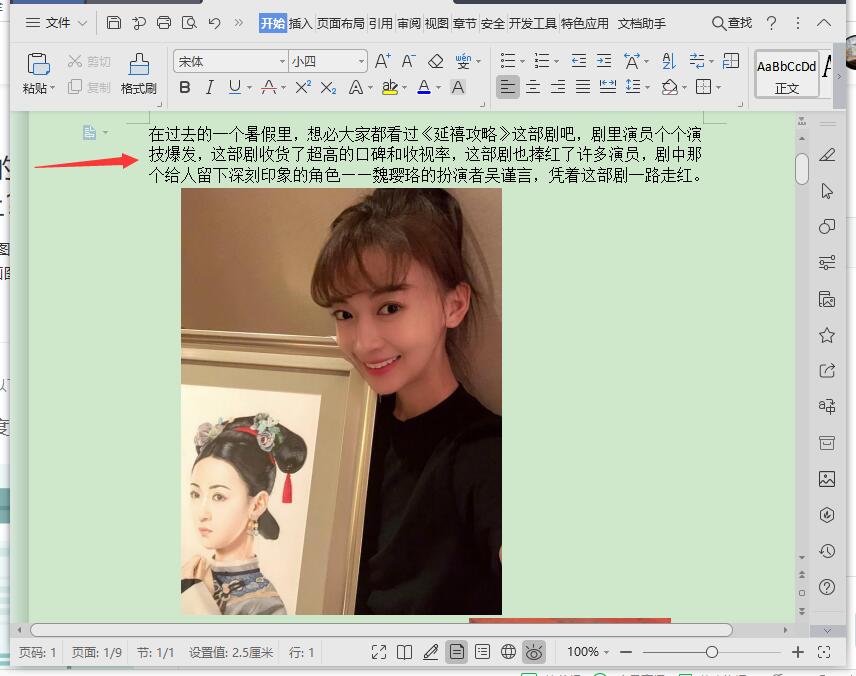The width and height of the screenshot is (856, 676).
Task: Switch to the 插入 tab
Action: point(300,23)
